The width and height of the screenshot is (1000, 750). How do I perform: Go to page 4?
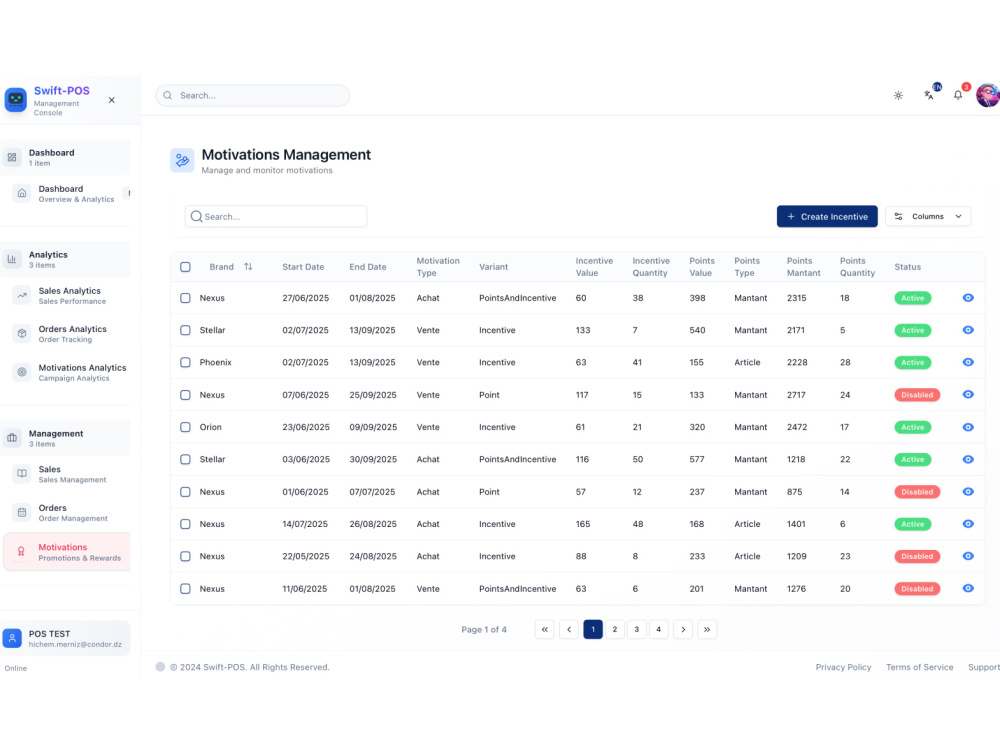tap(659, 629)
